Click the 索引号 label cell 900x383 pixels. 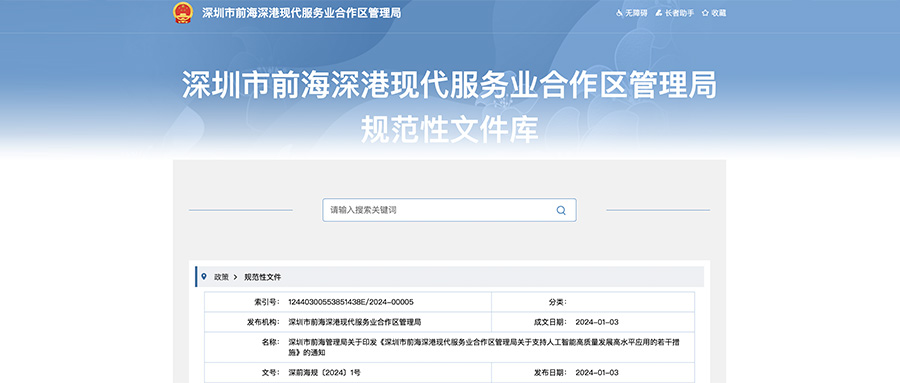(266, 302)
